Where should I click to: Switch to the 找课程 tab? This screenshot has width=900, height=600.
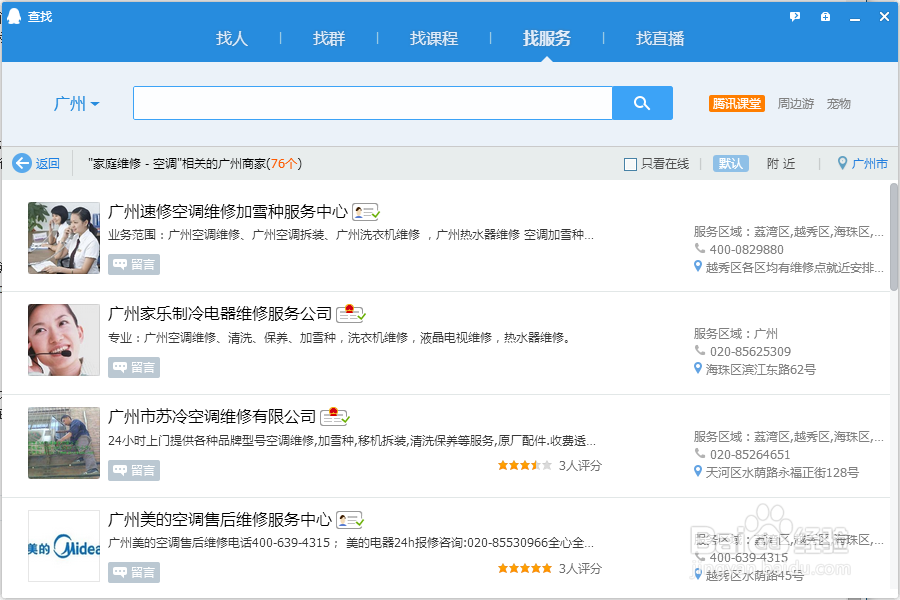[434, 38]
